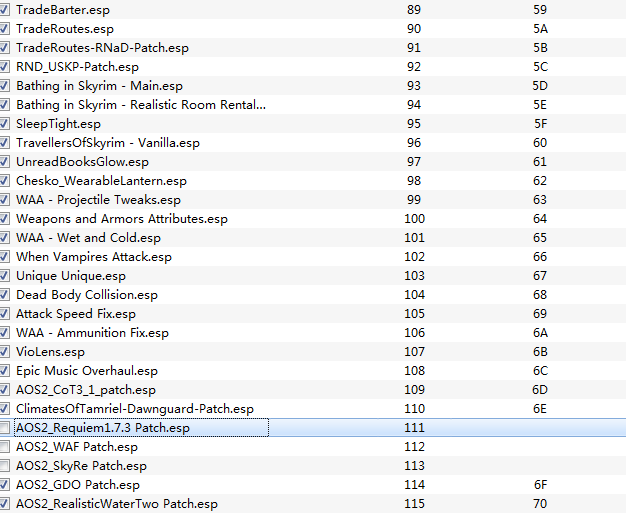Select WAA - Projectile Tweaks.esp
The image size is (626, 516).
pyautogui.click(x=98, y=200)
